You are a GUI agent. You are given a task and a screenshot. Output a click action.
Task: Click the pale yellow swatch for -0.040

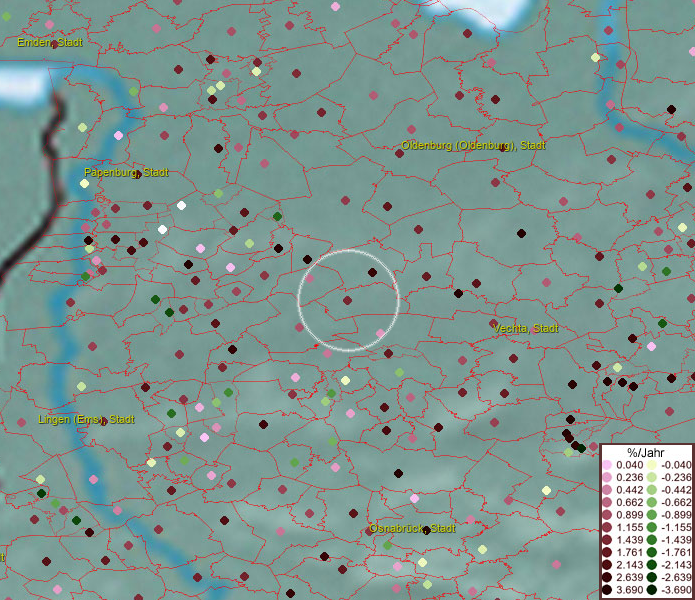652,465
